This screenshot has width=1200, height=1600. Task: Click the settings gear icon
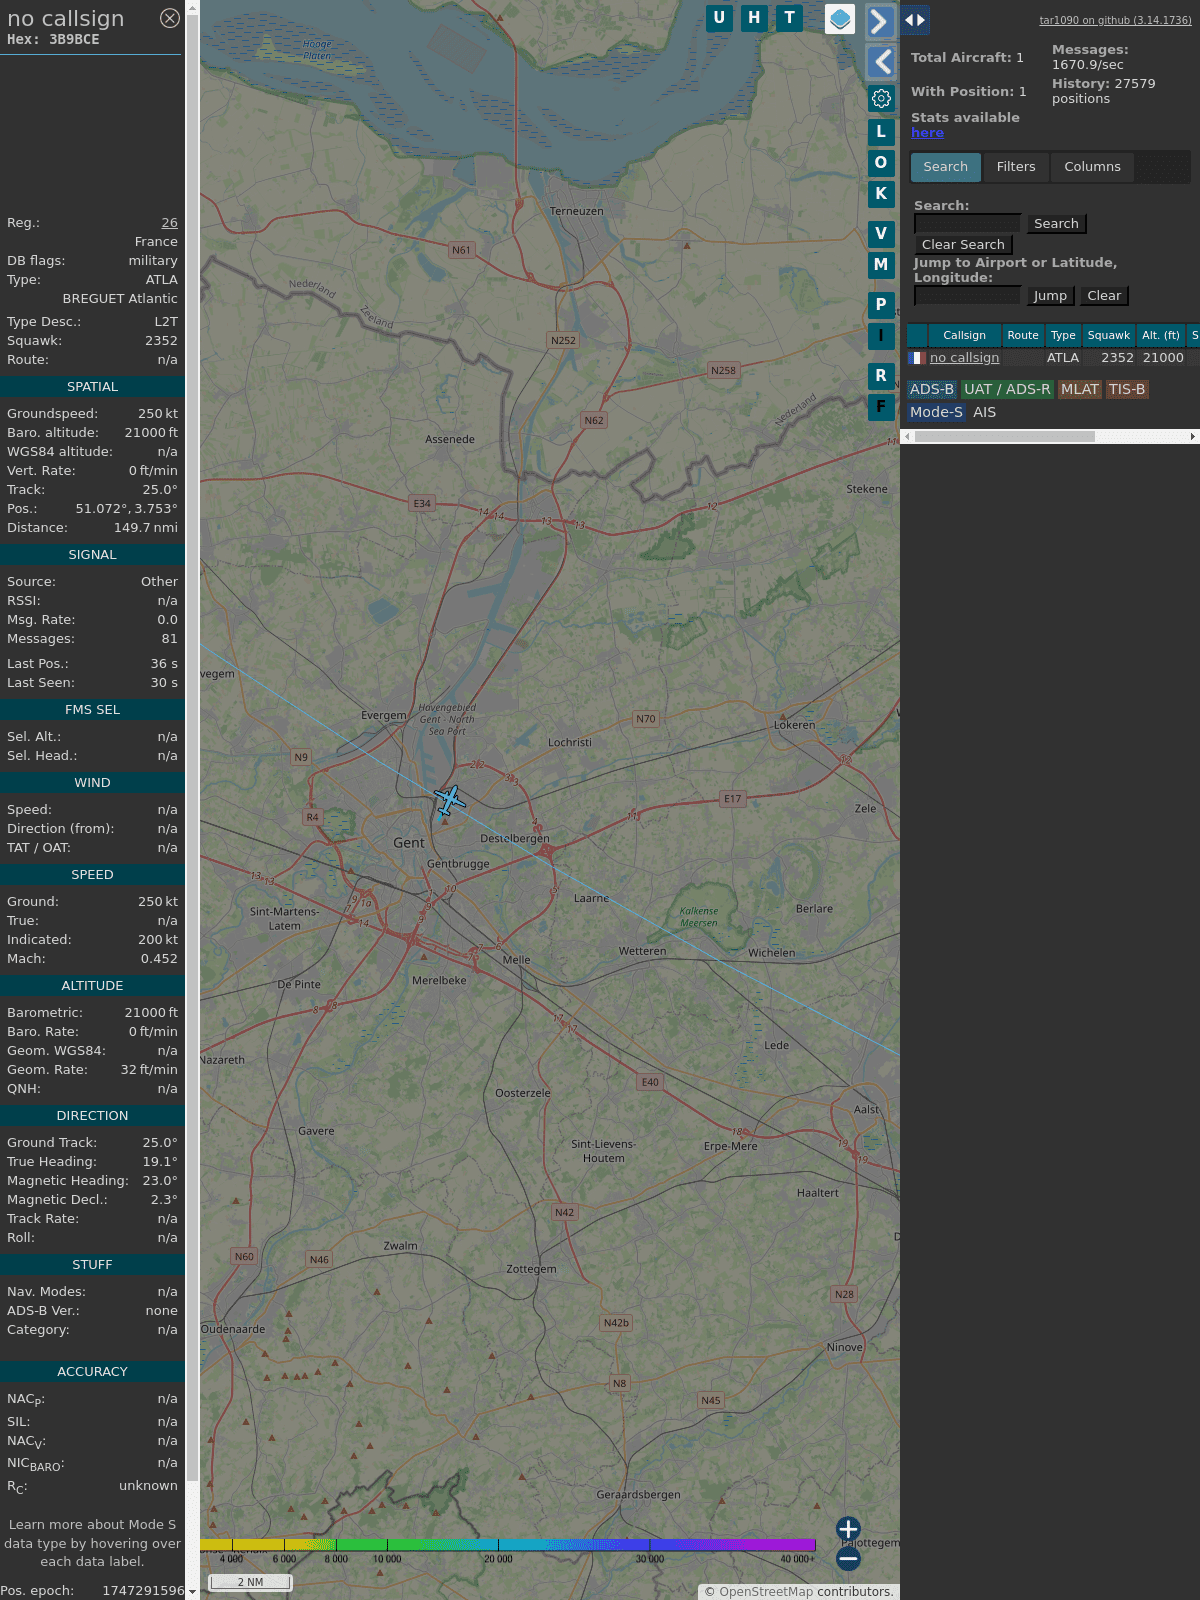pos(881,98)
